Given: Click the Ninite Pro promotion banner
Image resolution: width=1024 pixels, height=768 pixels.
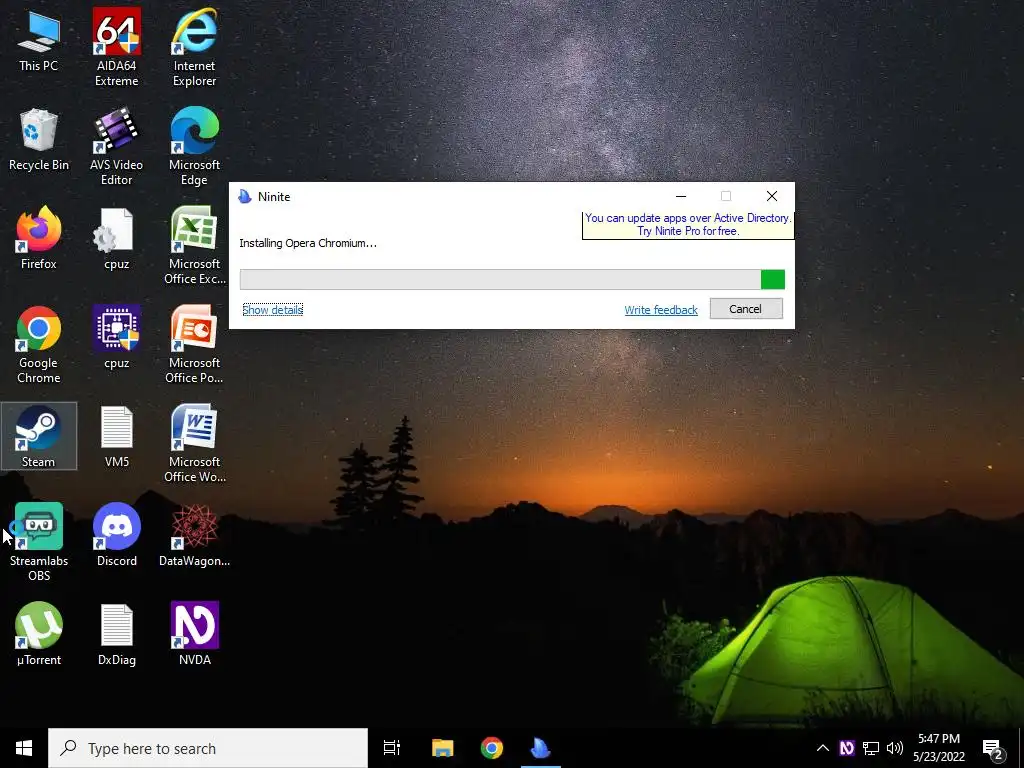Looking at the screenshot, I should click(688, 225).
